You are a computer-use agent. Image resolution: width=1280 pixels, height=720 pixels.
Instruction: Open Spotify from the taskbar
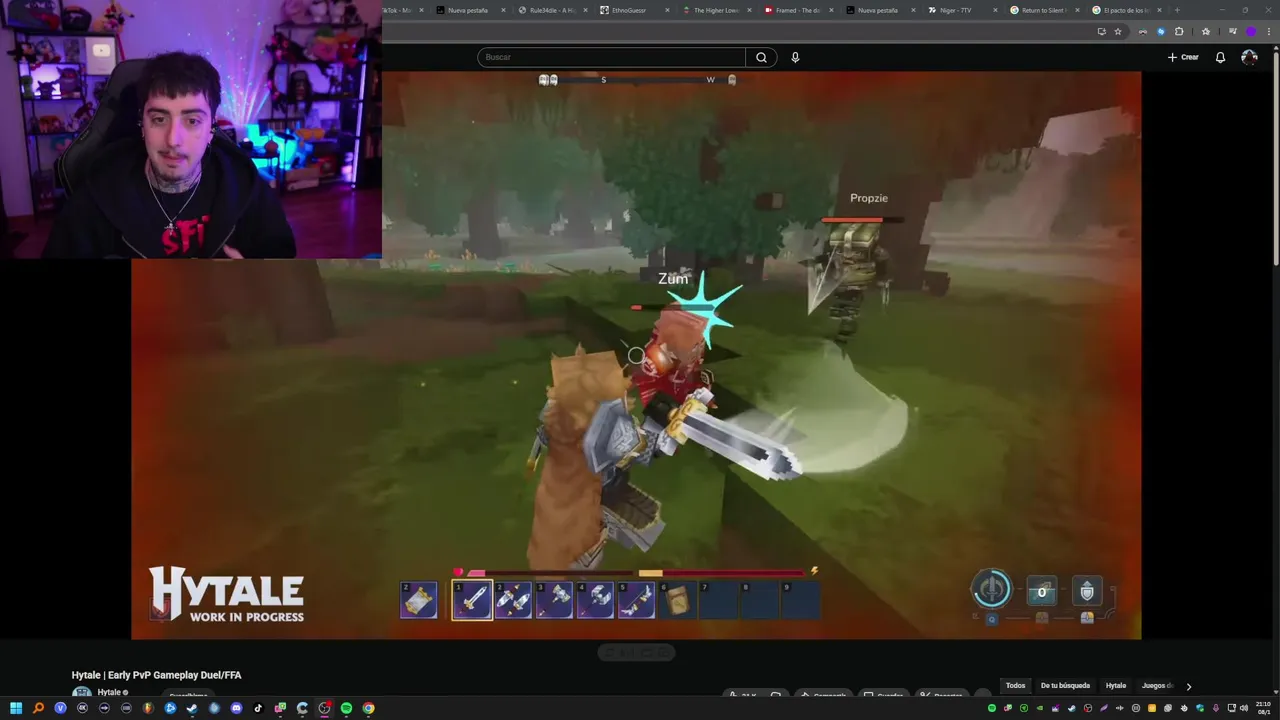[x=346, y=708]
